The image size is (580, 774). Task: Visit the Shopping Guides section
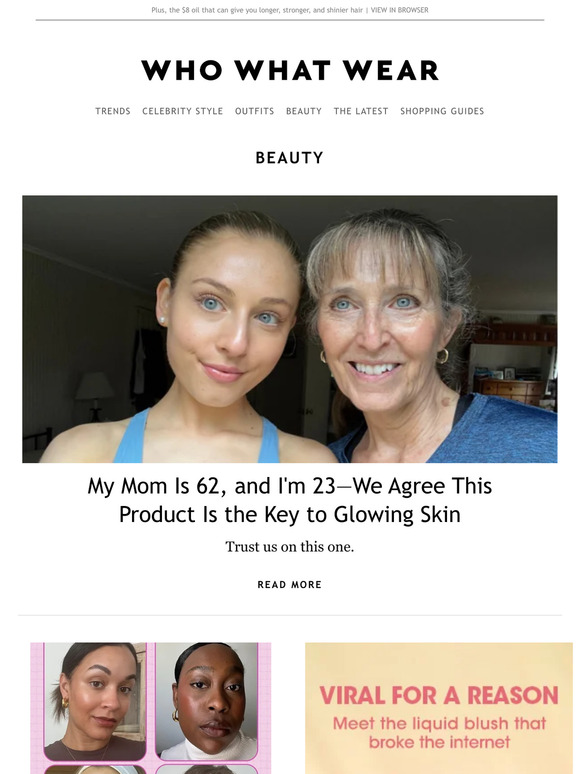442,111
